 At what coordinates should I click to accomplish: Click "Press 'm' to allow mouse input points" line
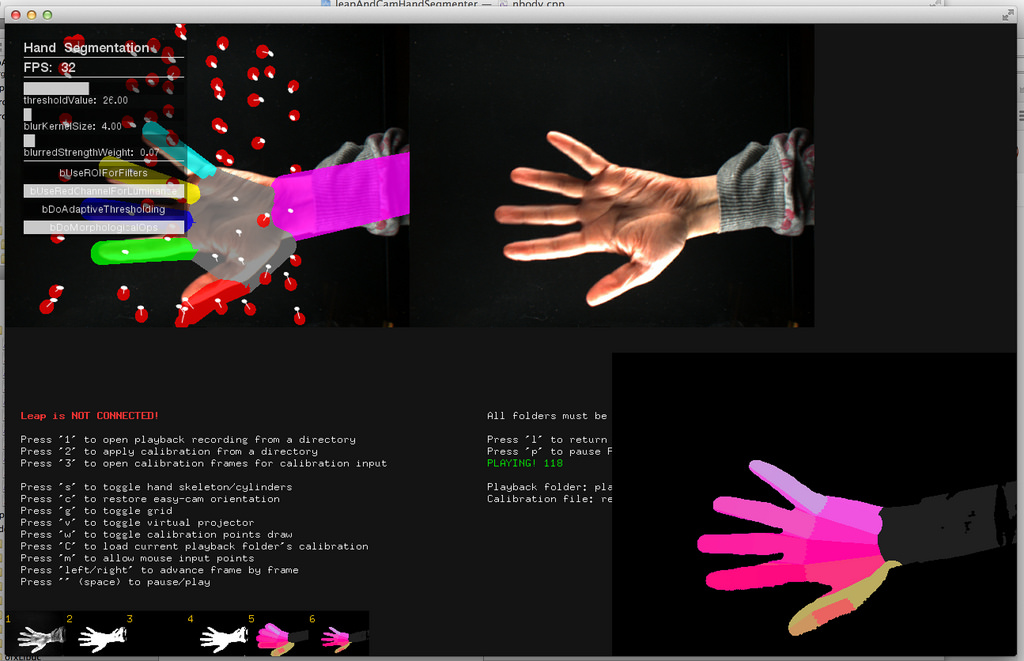pyautogui.click(x=137, y=558)
